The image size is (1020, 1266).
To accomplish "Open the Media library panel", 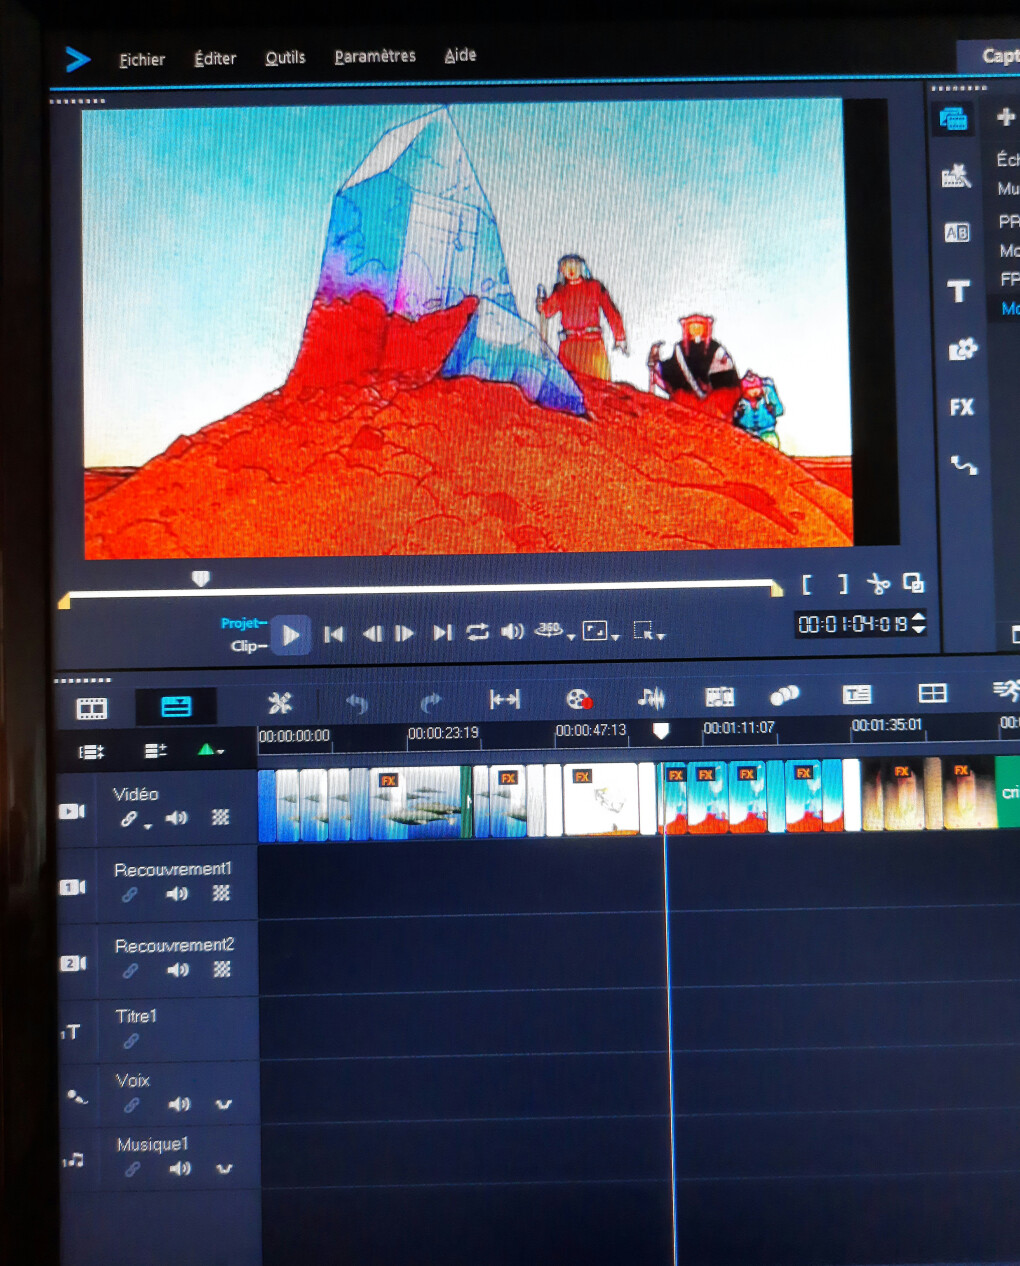I will tap(953, 119).
